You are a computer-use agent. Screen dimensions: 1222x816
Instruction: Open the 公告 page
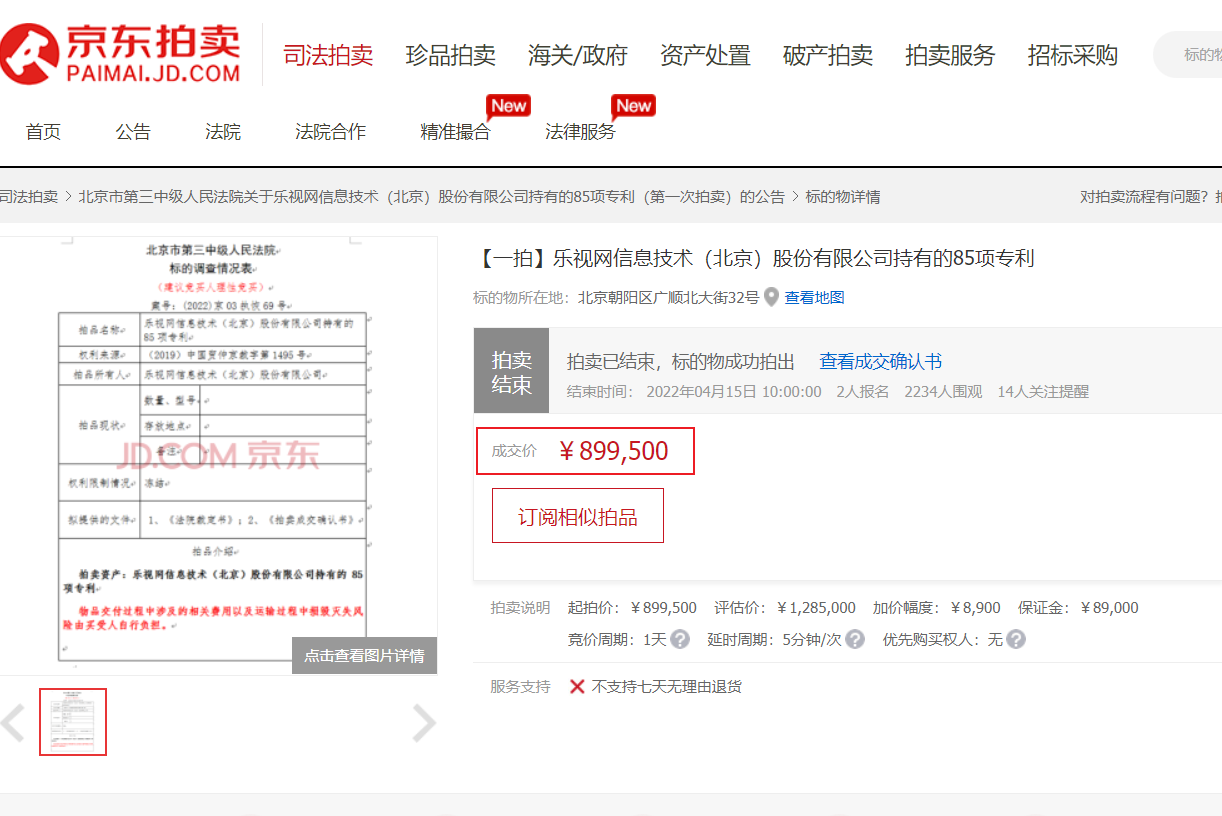coord(133,131)
